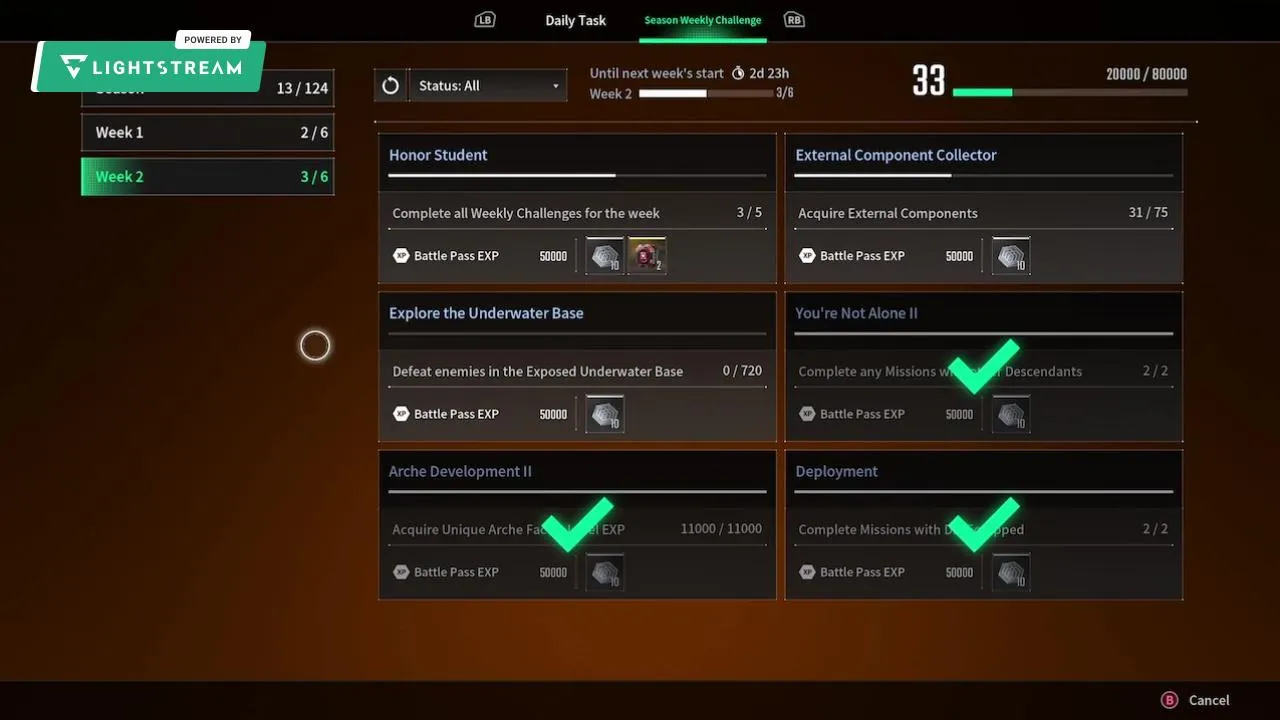Image resolution: width=1280 pixels, height=720 pixels.
Task: Click the level 33 battle pass progress bar
Action: pos(1070,92)
